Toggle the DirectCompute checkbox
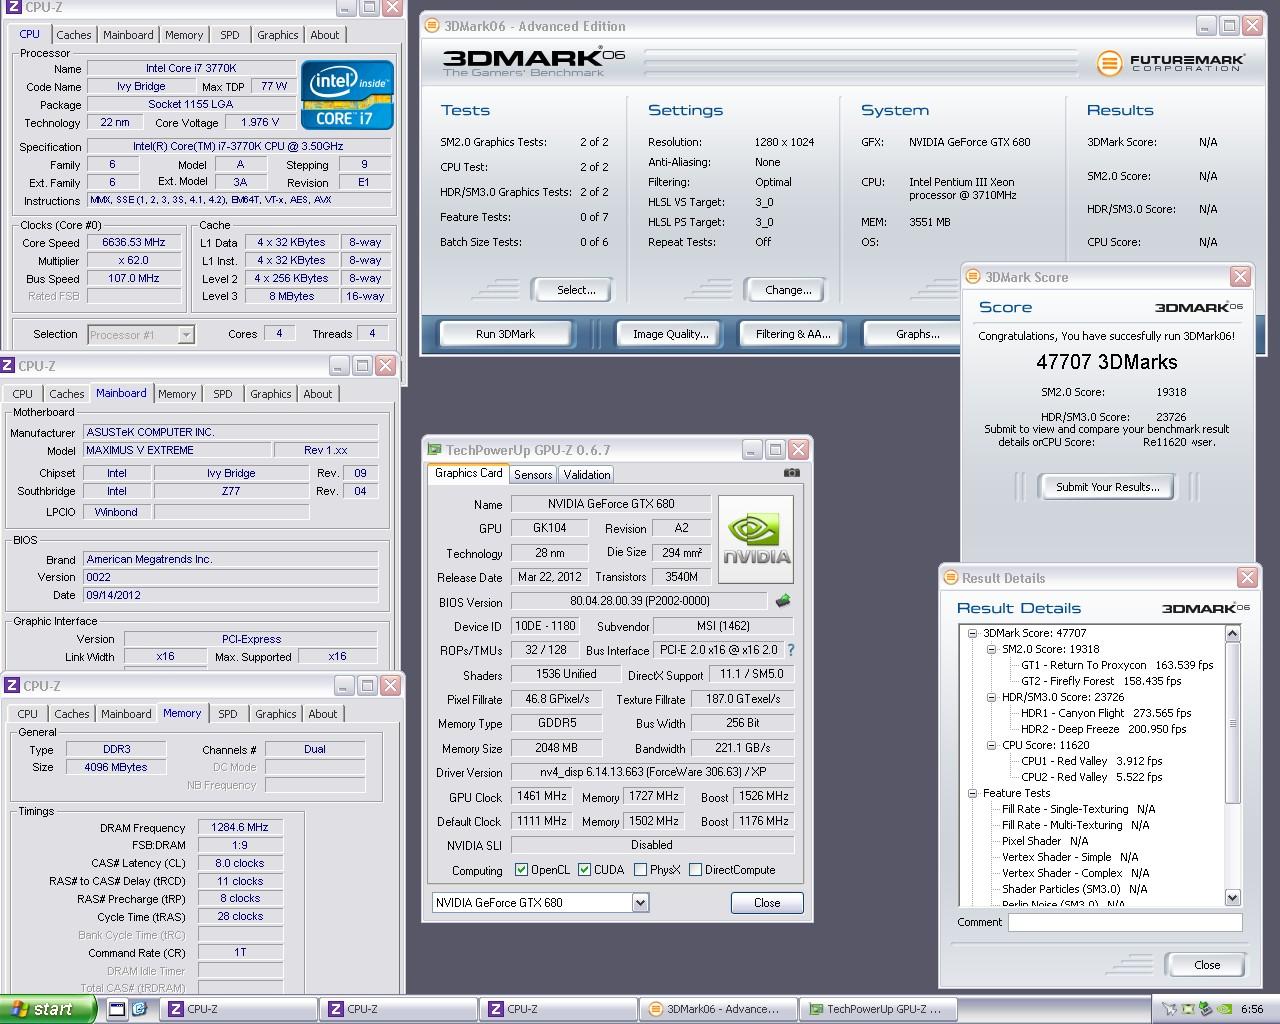Screen dimensions: 1280x1024 click(695, 870)
